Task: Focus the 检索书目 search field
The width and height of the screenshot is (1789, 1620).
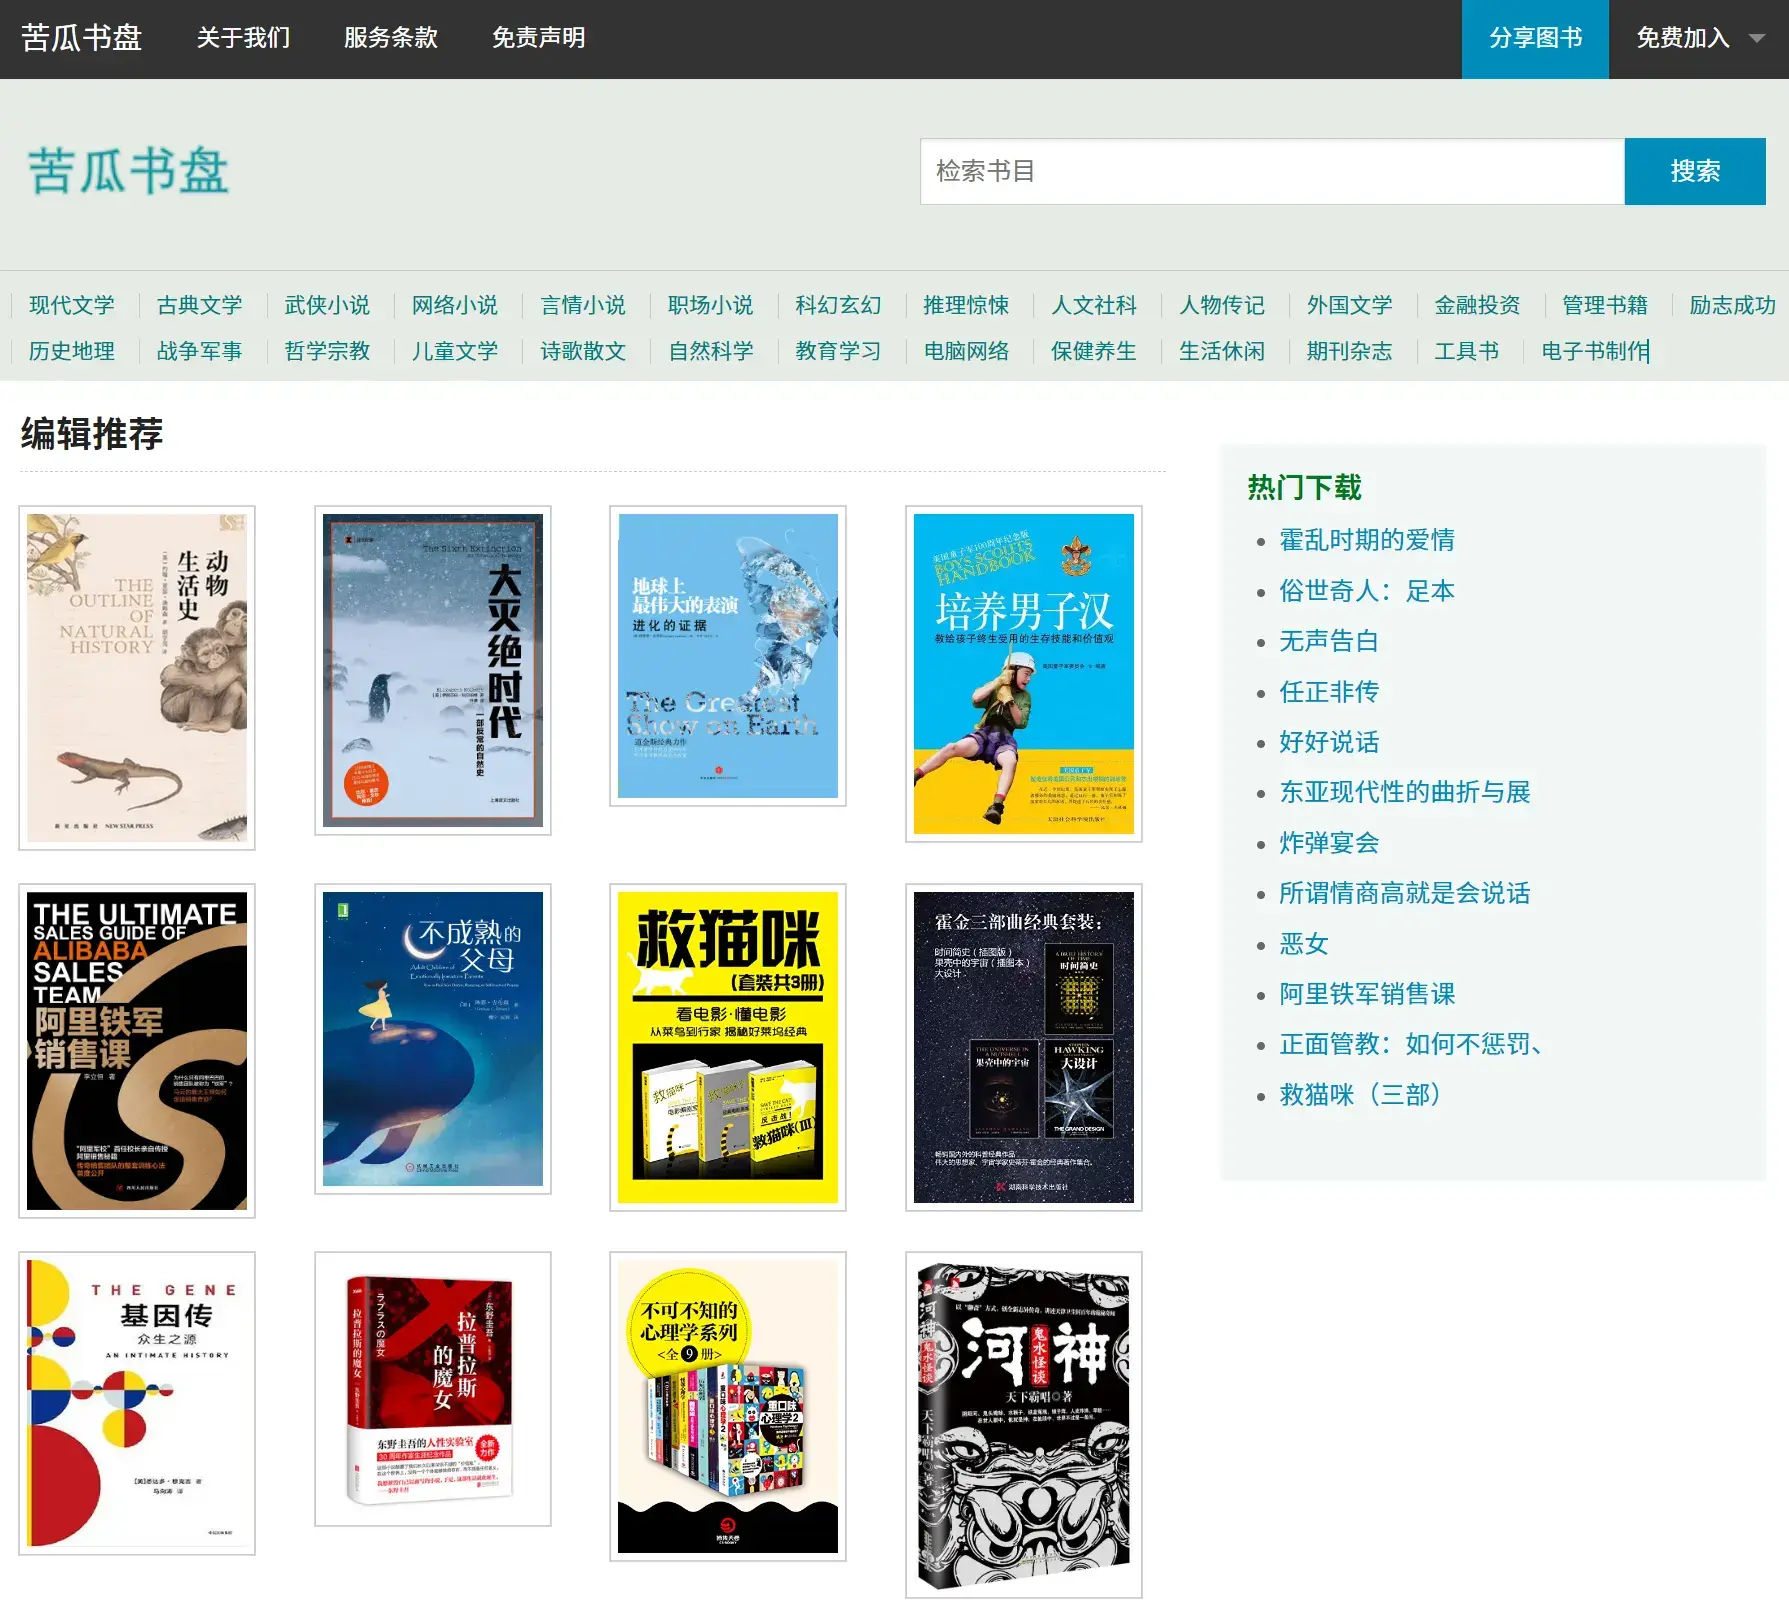Action: 1271,171
